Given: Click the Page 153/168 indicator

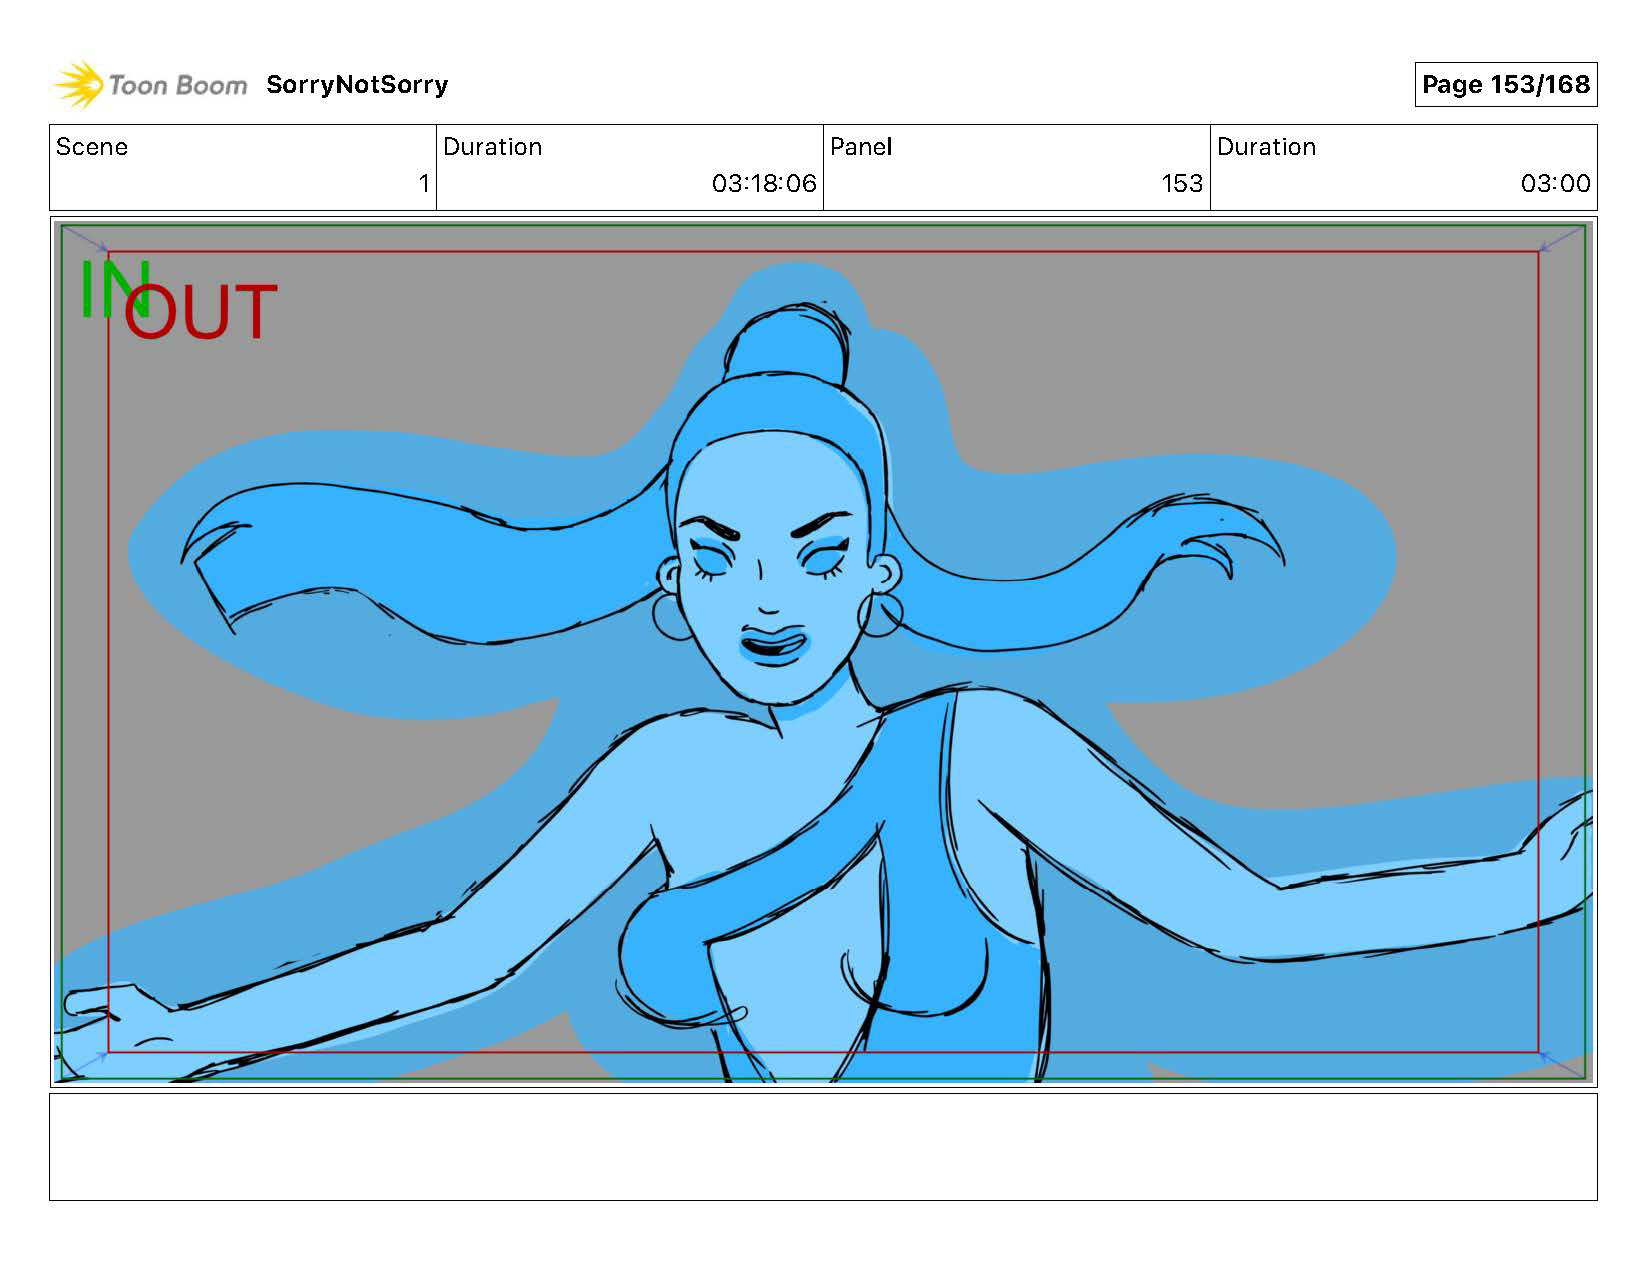Looking at the screenshot, I should pyautogui.click(x=1505, y=84).
